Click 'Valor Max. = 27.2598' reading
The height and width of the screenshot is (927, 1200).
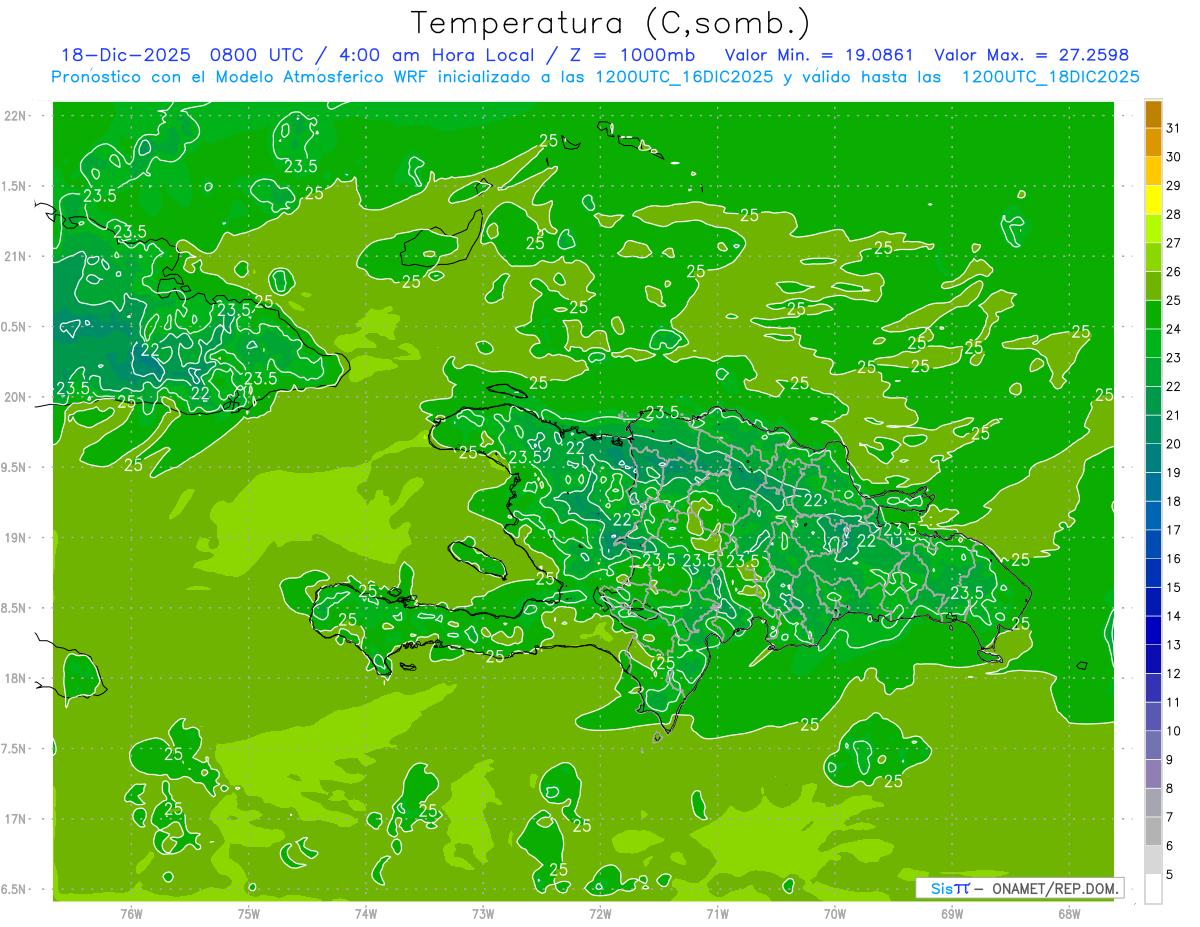pyautogui.click(x=1031, y=55)
